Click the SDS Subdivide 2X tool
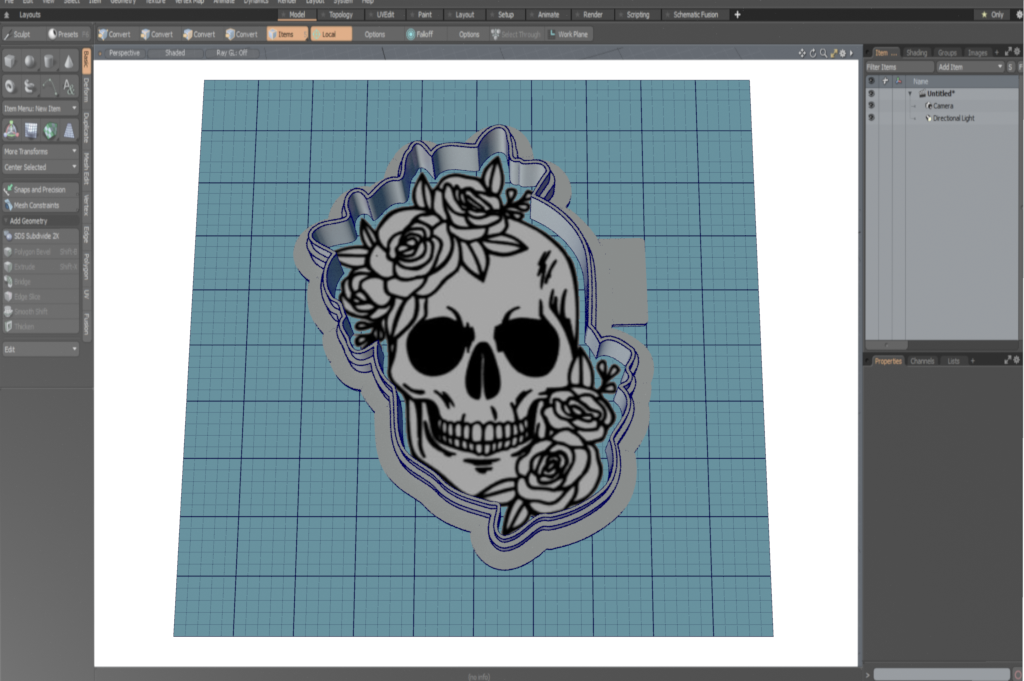This screenshot has height=681, width=1024. 40,236
